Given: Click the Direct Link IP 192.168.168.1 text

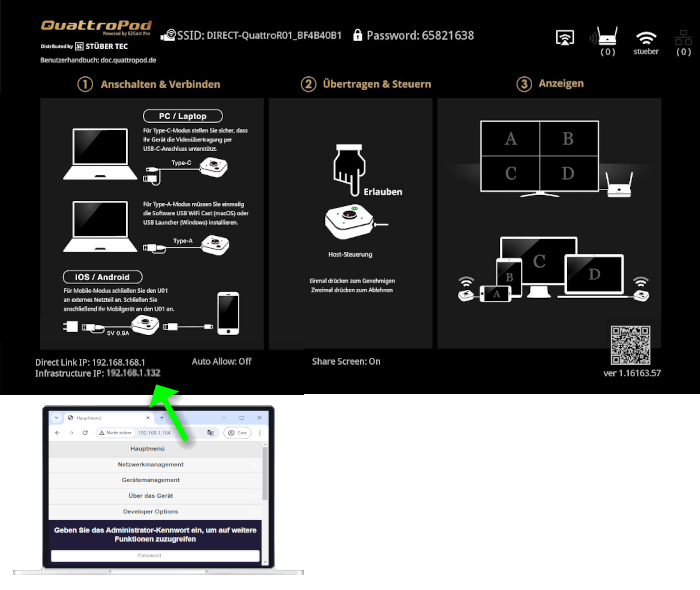Looking at the screenshot, I should coord(90,362).
